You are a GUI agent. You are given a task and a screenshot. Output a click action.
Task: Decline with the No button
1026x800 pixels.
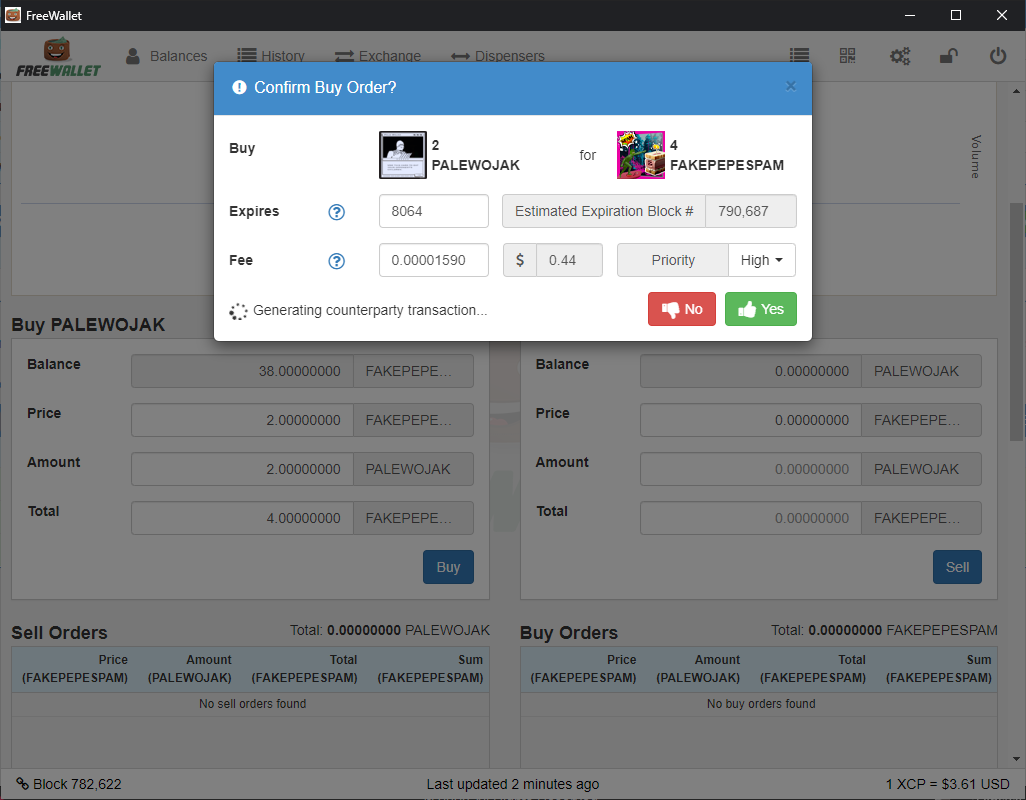coord(682,309)
